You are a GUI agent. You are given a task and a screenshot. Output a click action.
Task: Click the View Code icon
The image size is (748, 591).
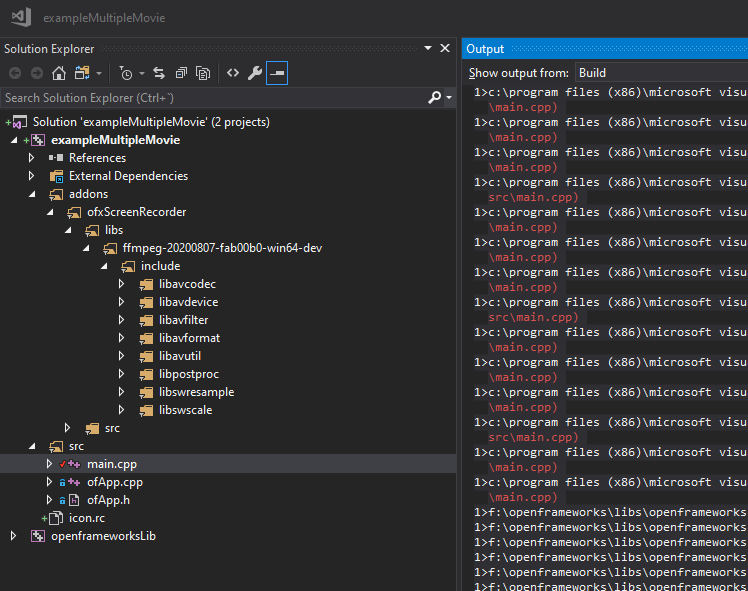click(233, 73)
